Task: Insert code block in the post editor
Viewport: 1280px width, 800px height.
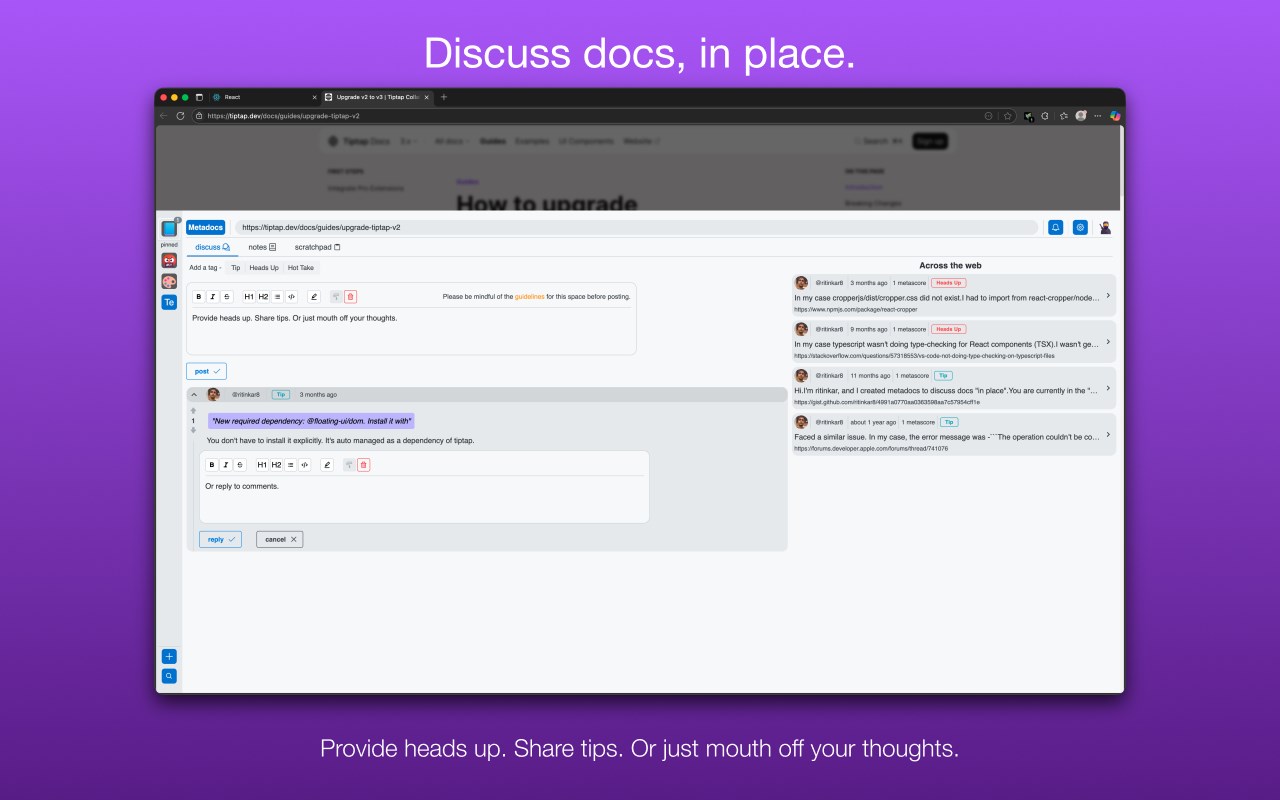Action: point(291,297)
